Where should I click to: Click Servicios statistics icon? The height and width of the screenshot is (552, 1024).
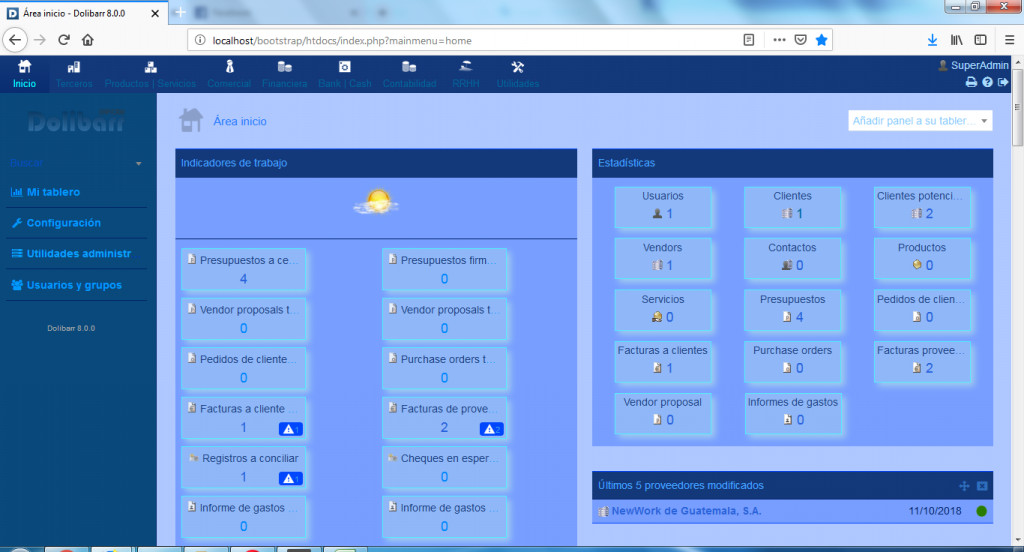657,317
